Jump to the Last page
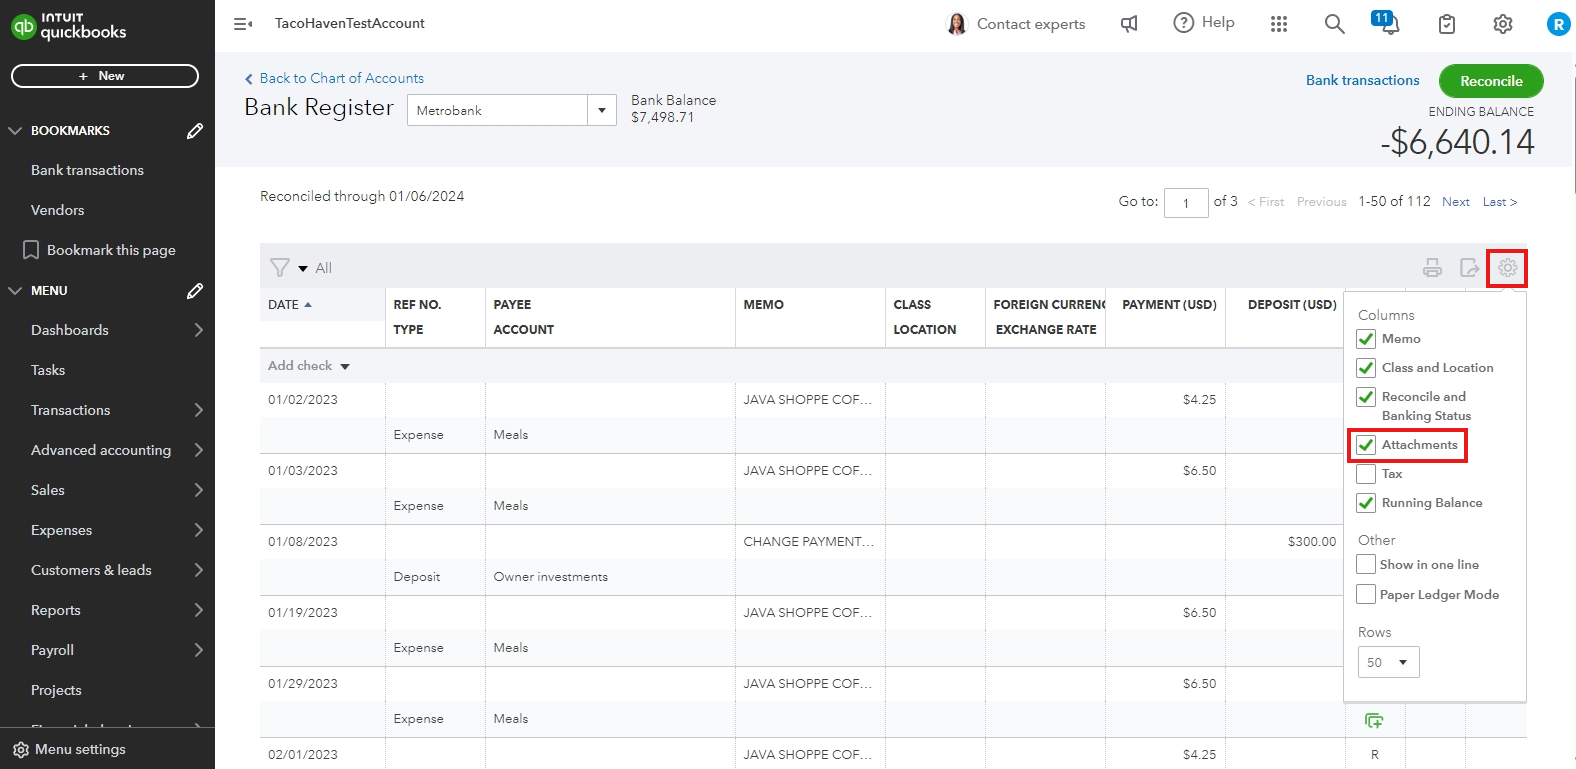1576x769 pixels. point(1500,202)
